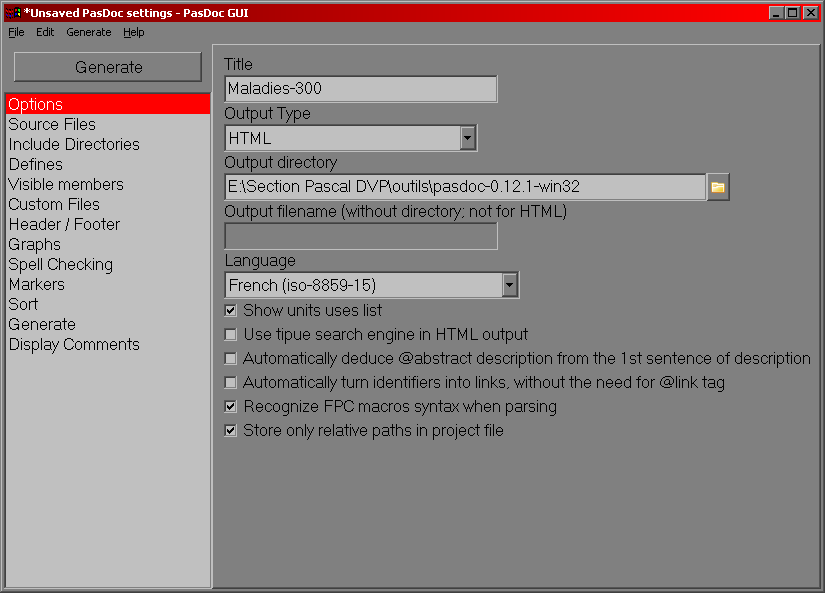Screen dimensions: 825x593
Task: Click the Title input field
Action: click(360, 89)
